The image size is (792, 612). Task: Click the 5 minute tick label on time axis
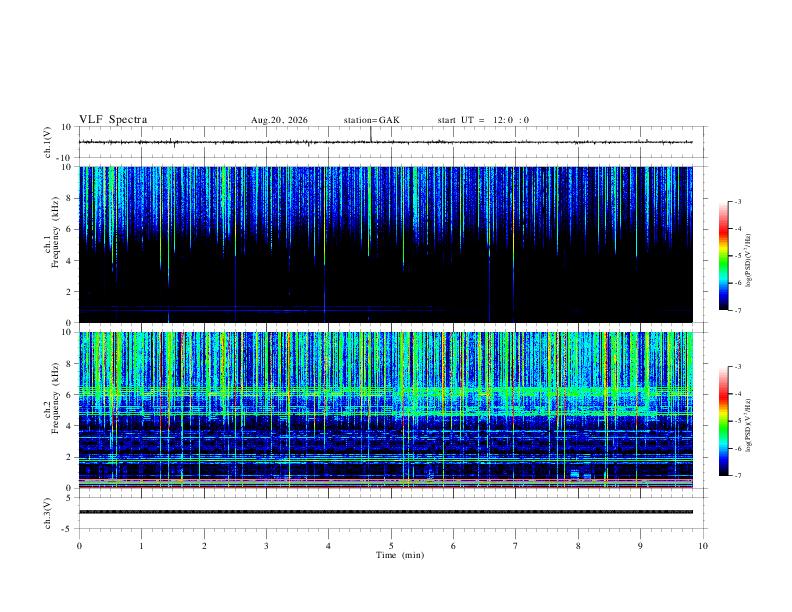pos(391,546)
